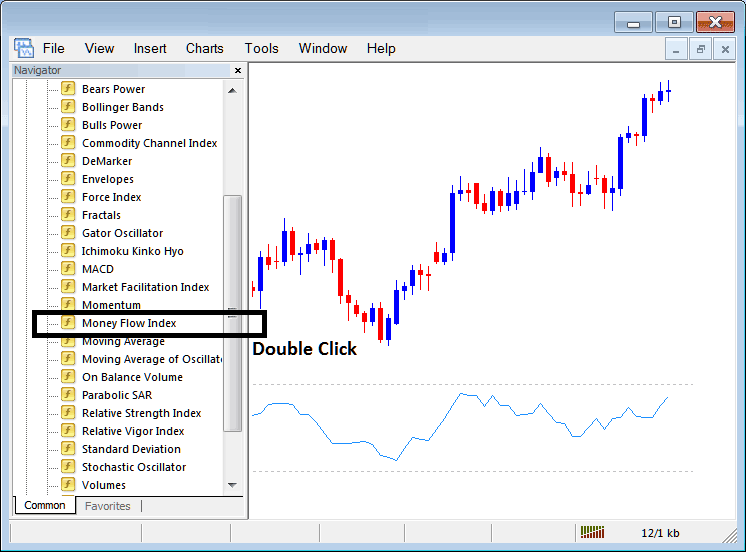Screen dimensions: 746x552
Task: Click the Navigator scroll down arrow
Action: point(232,485)
